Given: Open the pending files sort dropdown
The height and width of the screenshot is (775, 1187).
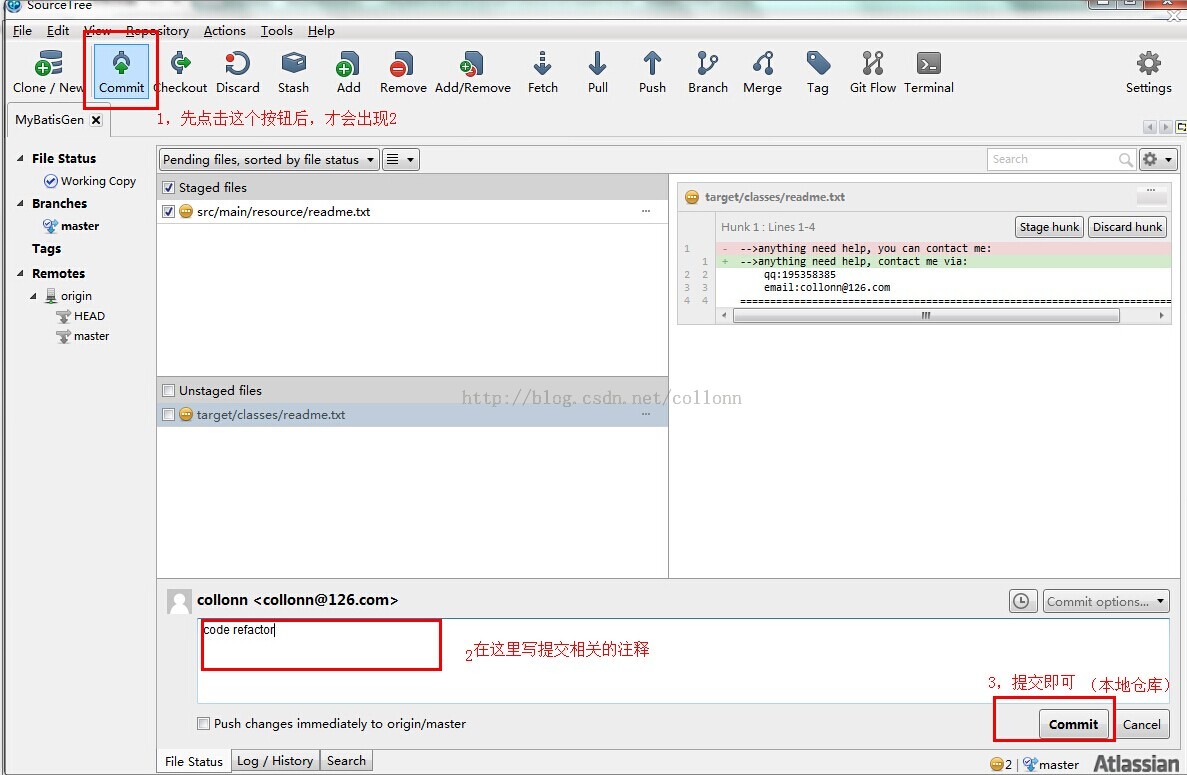Looking at the screenshot, I should pos(267,158).
